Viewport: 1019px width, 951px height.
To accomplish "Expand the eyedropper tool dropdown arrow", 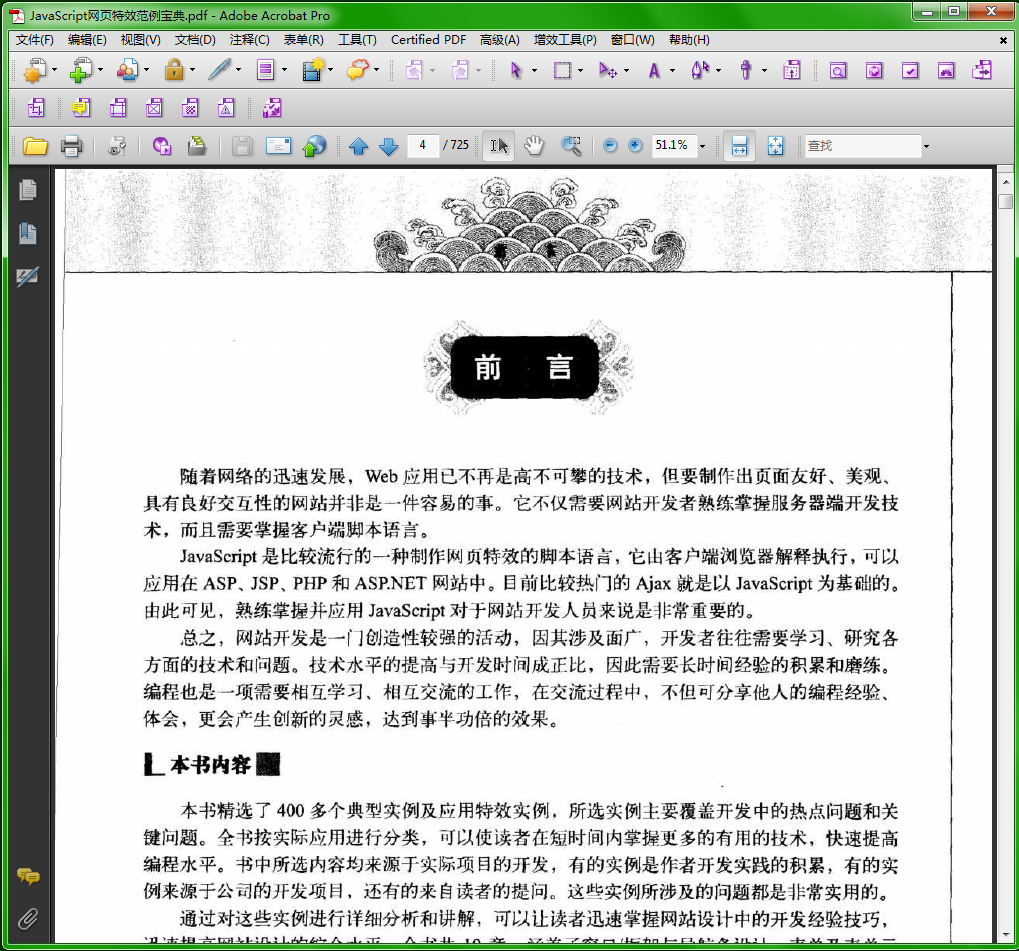I will pyautogui.click(x=764, y=70).
